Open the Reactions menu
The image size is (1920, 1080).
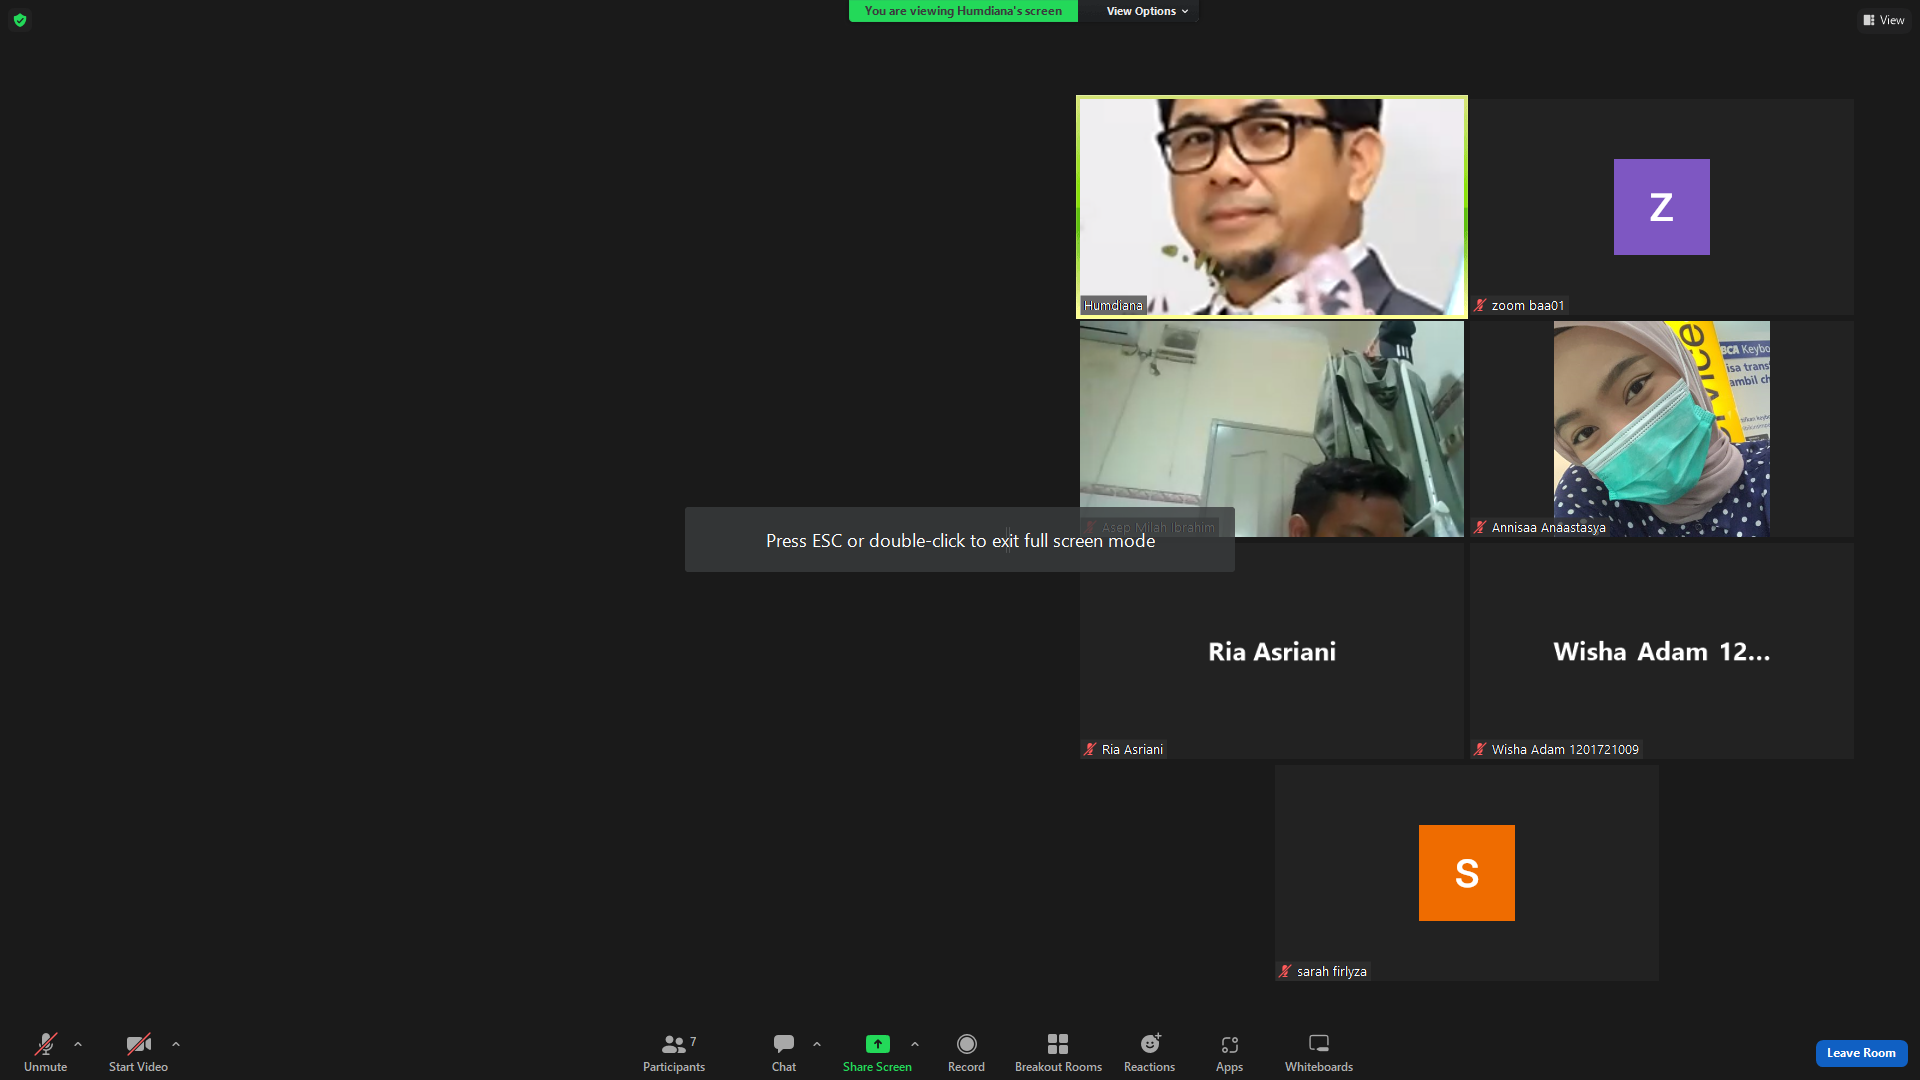coord(1150,1053)
